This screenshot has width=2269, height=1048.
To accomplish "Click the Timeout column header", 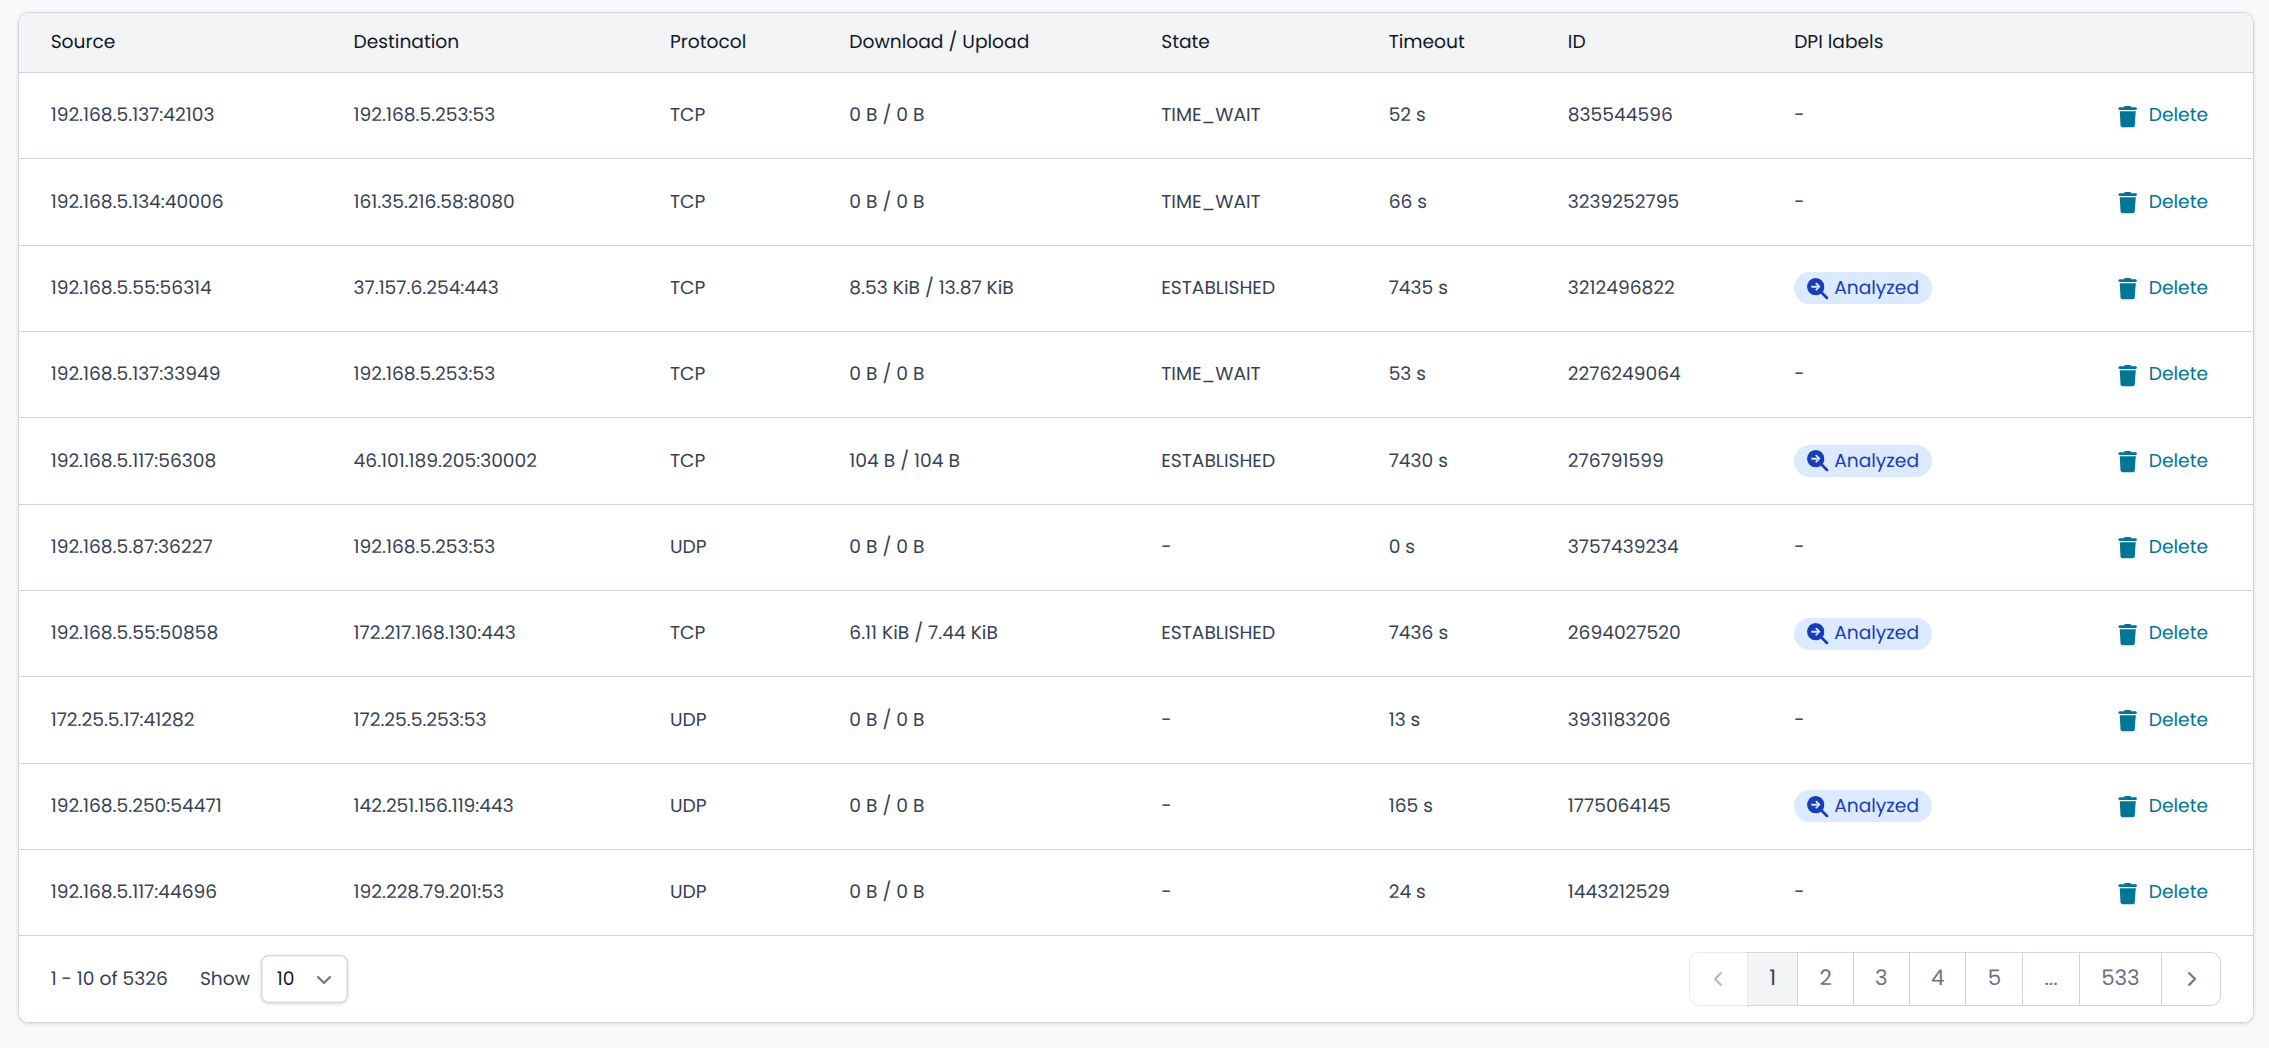I will tap(1426, 42).
